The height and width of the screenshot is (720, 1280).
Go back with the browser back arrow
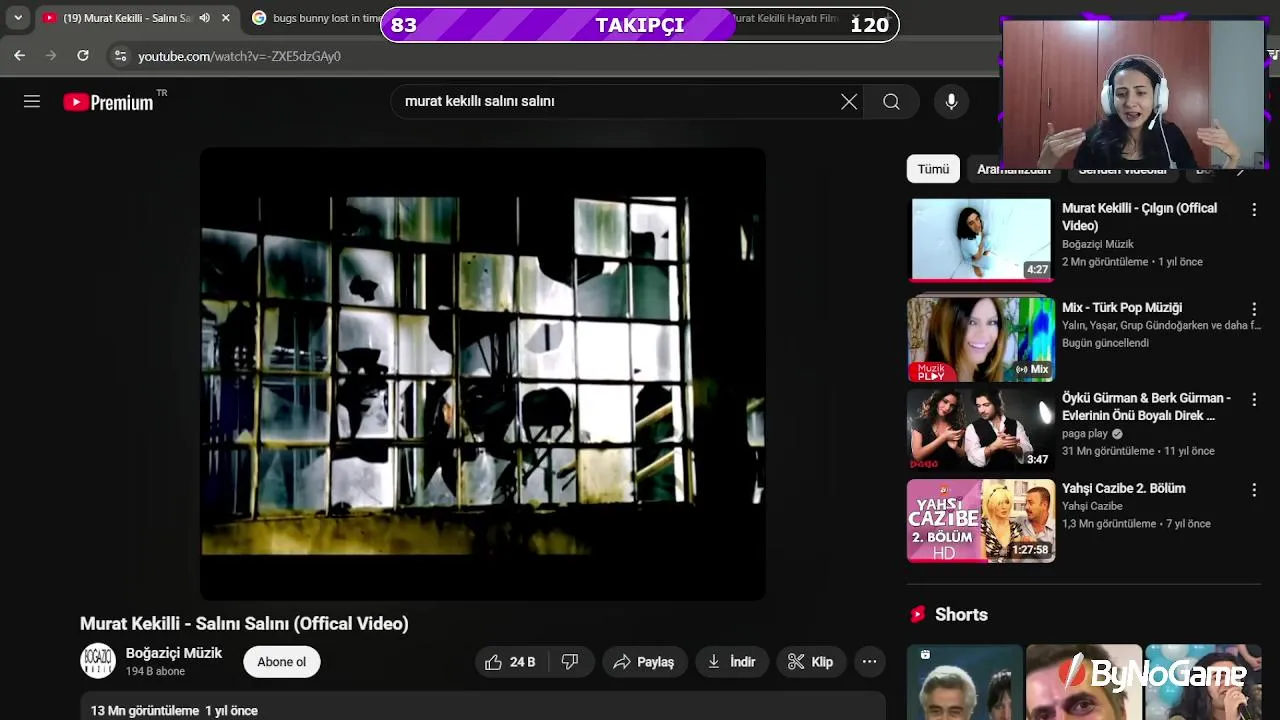click(19, 56)
